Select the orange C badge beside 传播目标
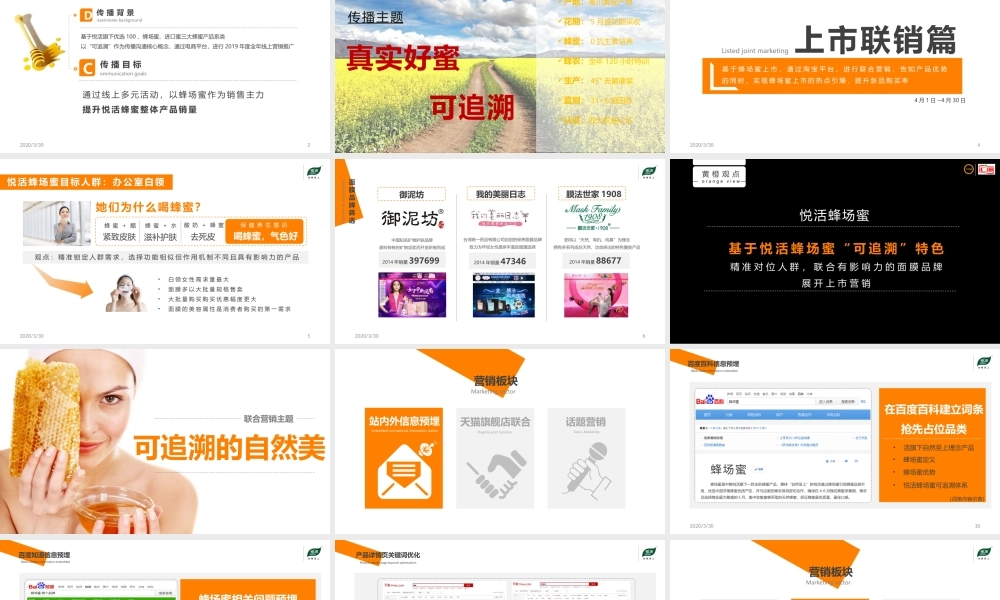 tap(88, 68)
